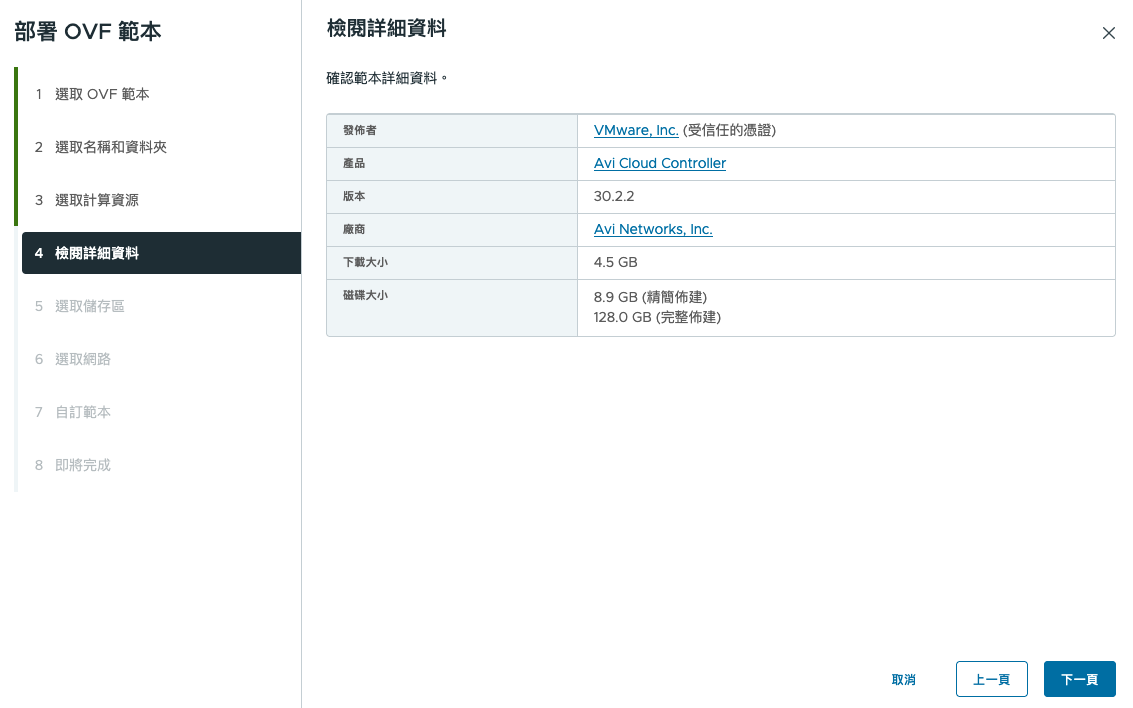Image resolution: width=1133 pixels, height=708 pixels.
Task: Click the 版本 row label
Action: click(x=354, y=197)
